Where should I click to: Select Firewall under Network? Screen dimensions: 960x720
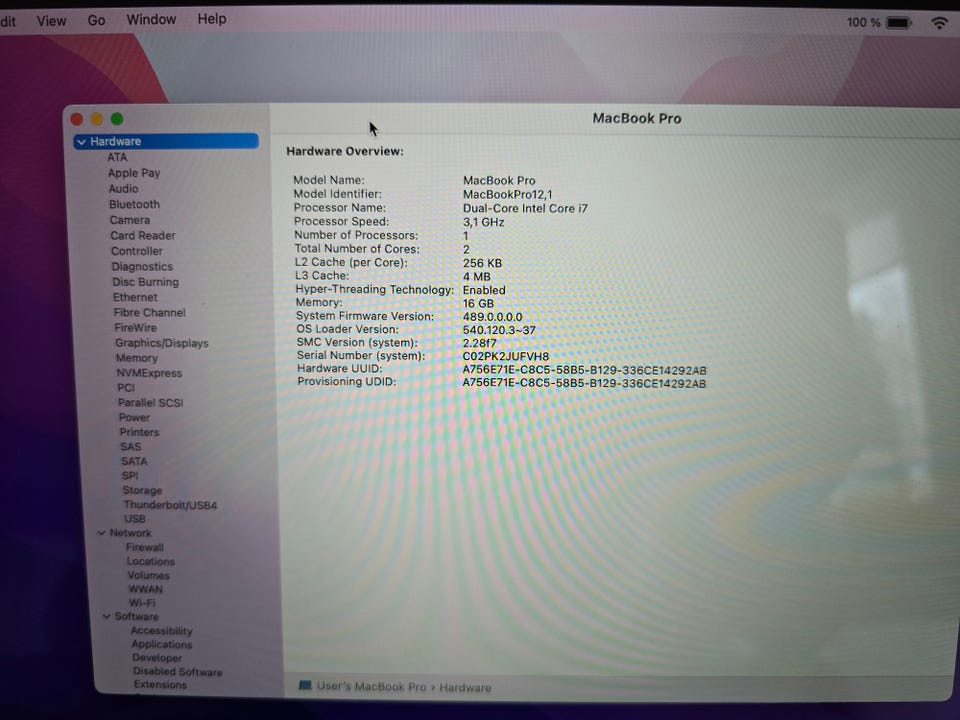tap(145, 547)
